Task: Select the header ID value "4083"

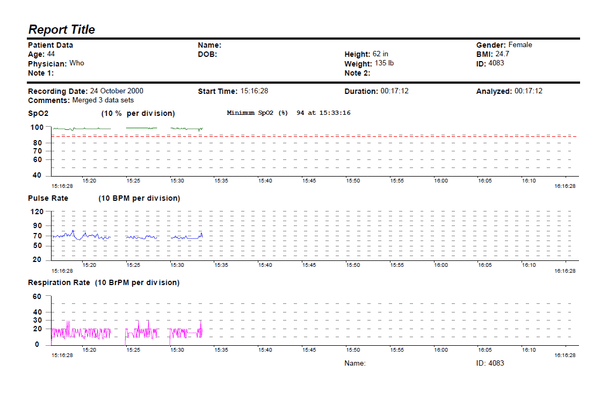Action: 496,63
